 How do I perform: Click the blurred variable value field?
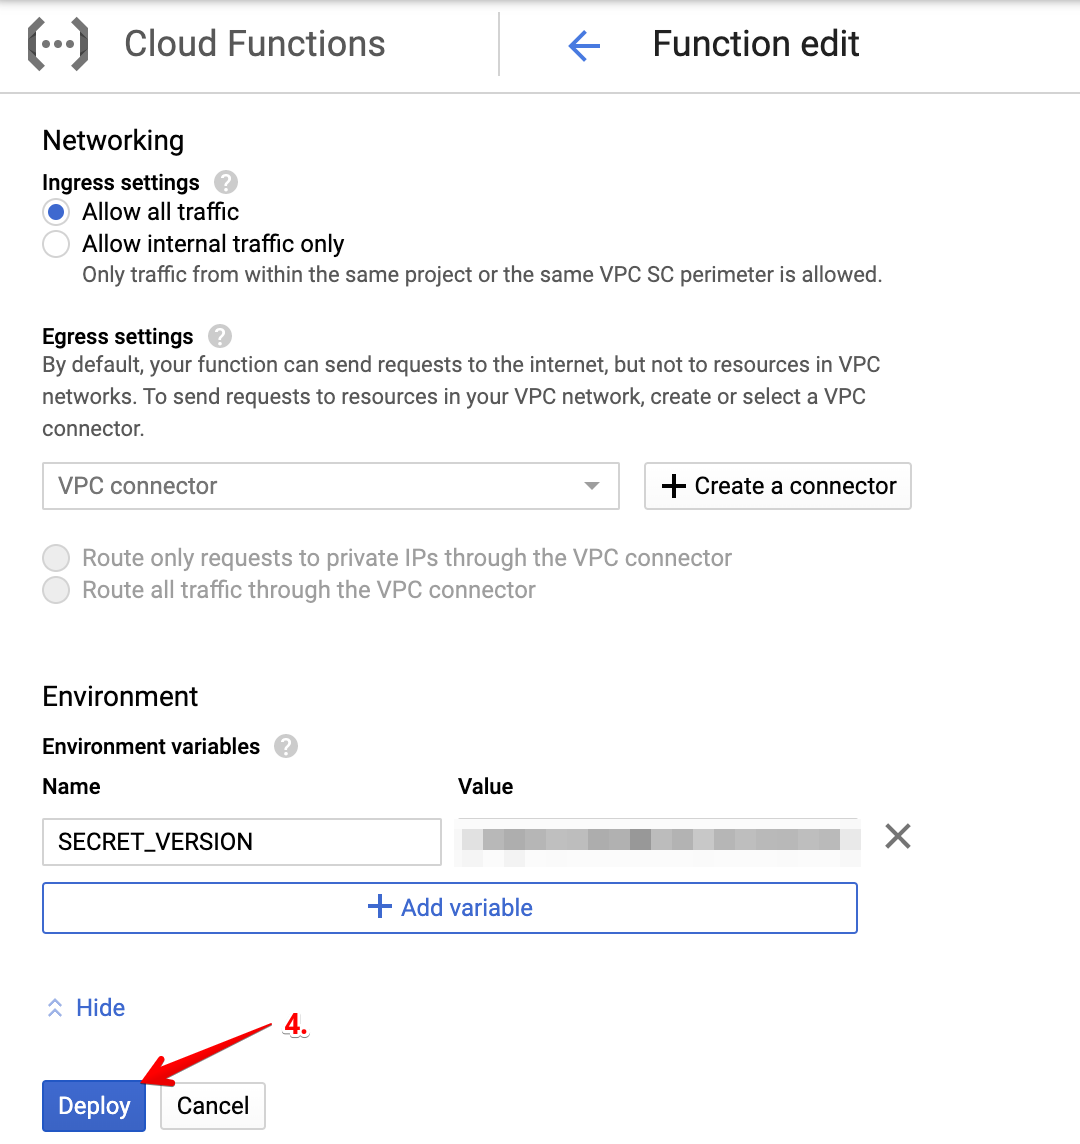click(x=657, y=842)
